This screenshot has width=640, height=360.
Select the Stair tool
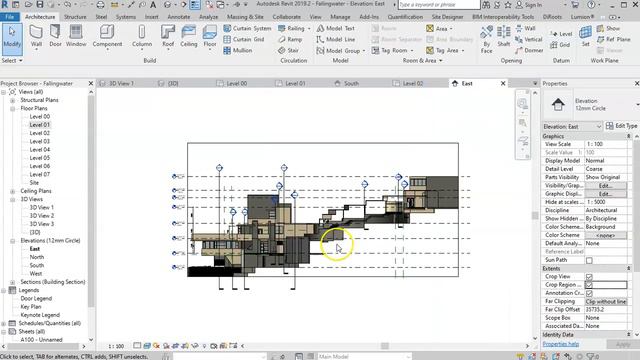(x=288, y=51)
